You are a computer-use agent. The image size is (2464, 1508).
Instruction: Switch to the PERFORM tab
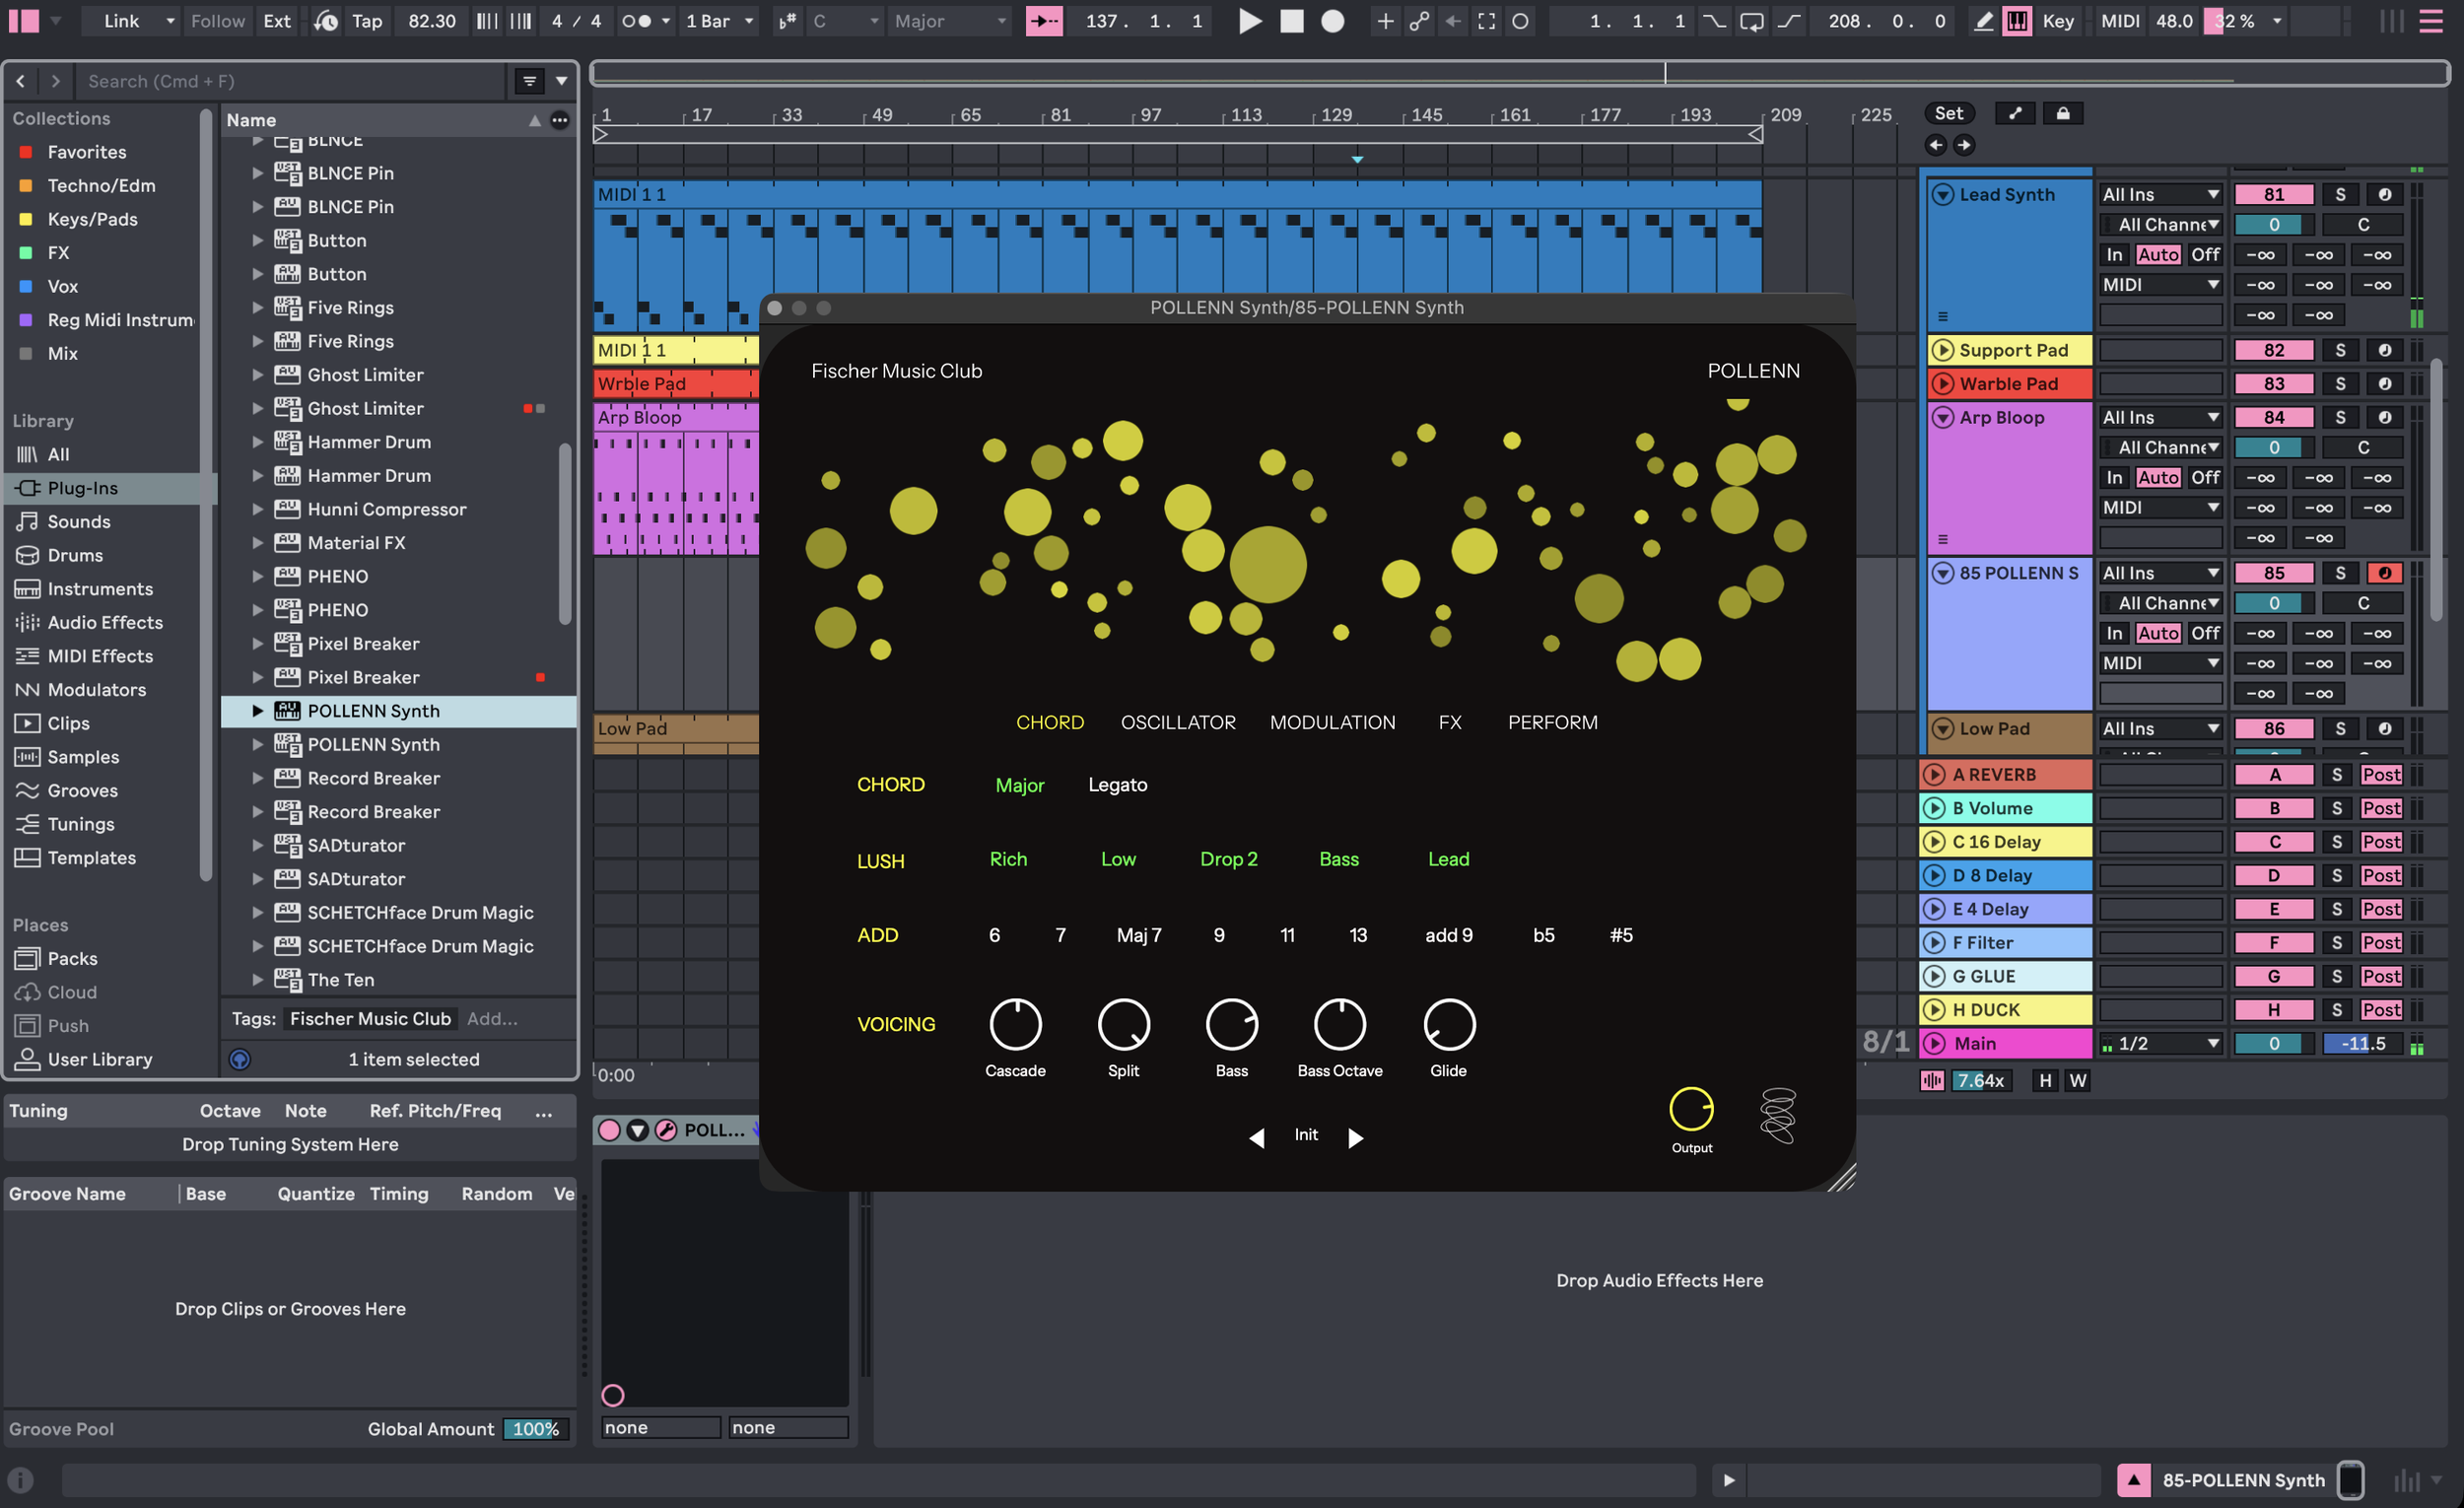(1552, 722)
